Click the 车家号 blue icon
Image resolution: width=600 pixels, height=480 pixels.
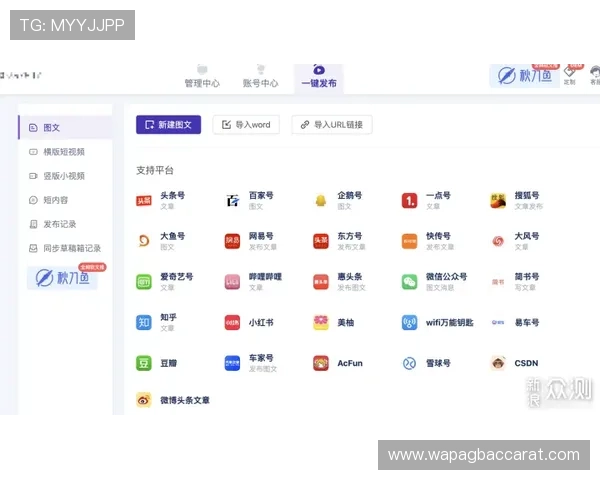[232, 363]
